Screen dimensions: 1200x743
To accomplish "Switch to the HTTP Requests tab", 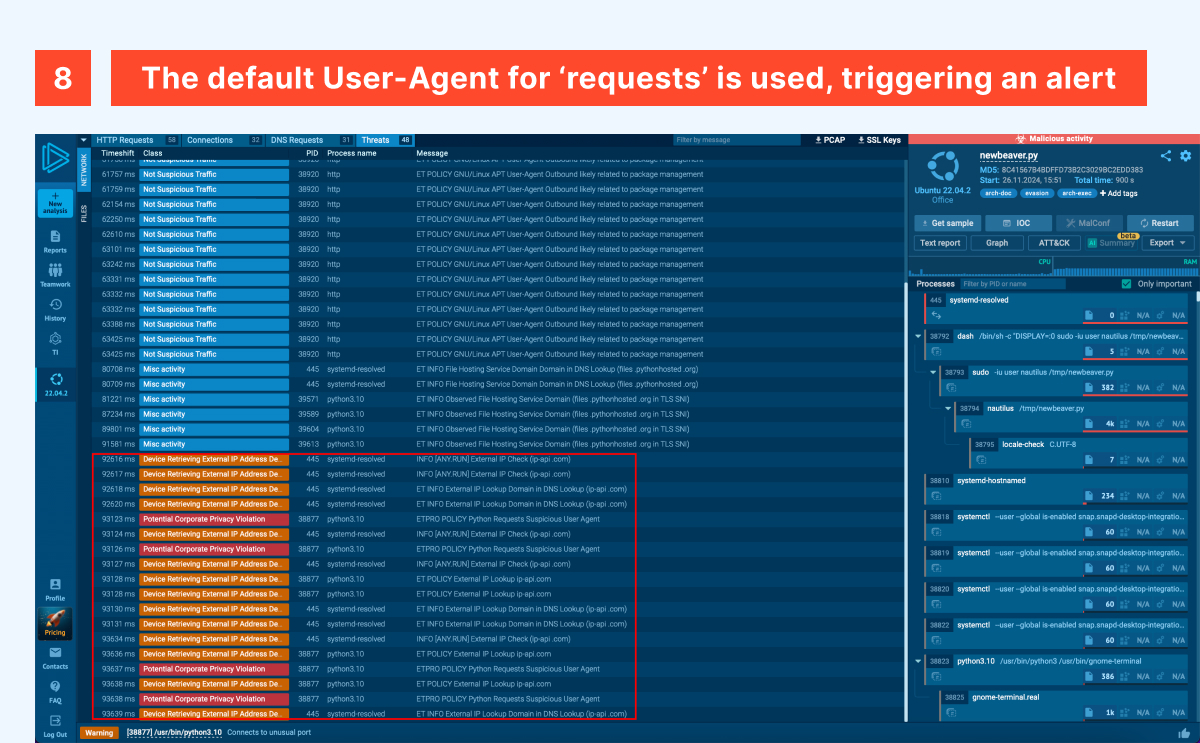I will pos(125,140).
